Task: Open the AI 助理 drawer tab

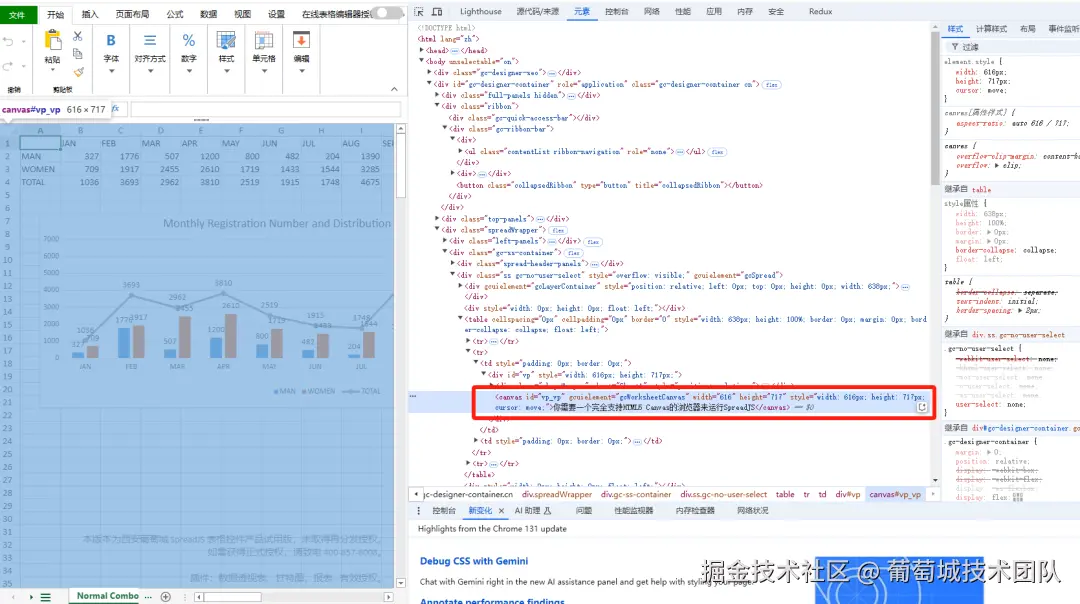Action: (x=533, y=511)
